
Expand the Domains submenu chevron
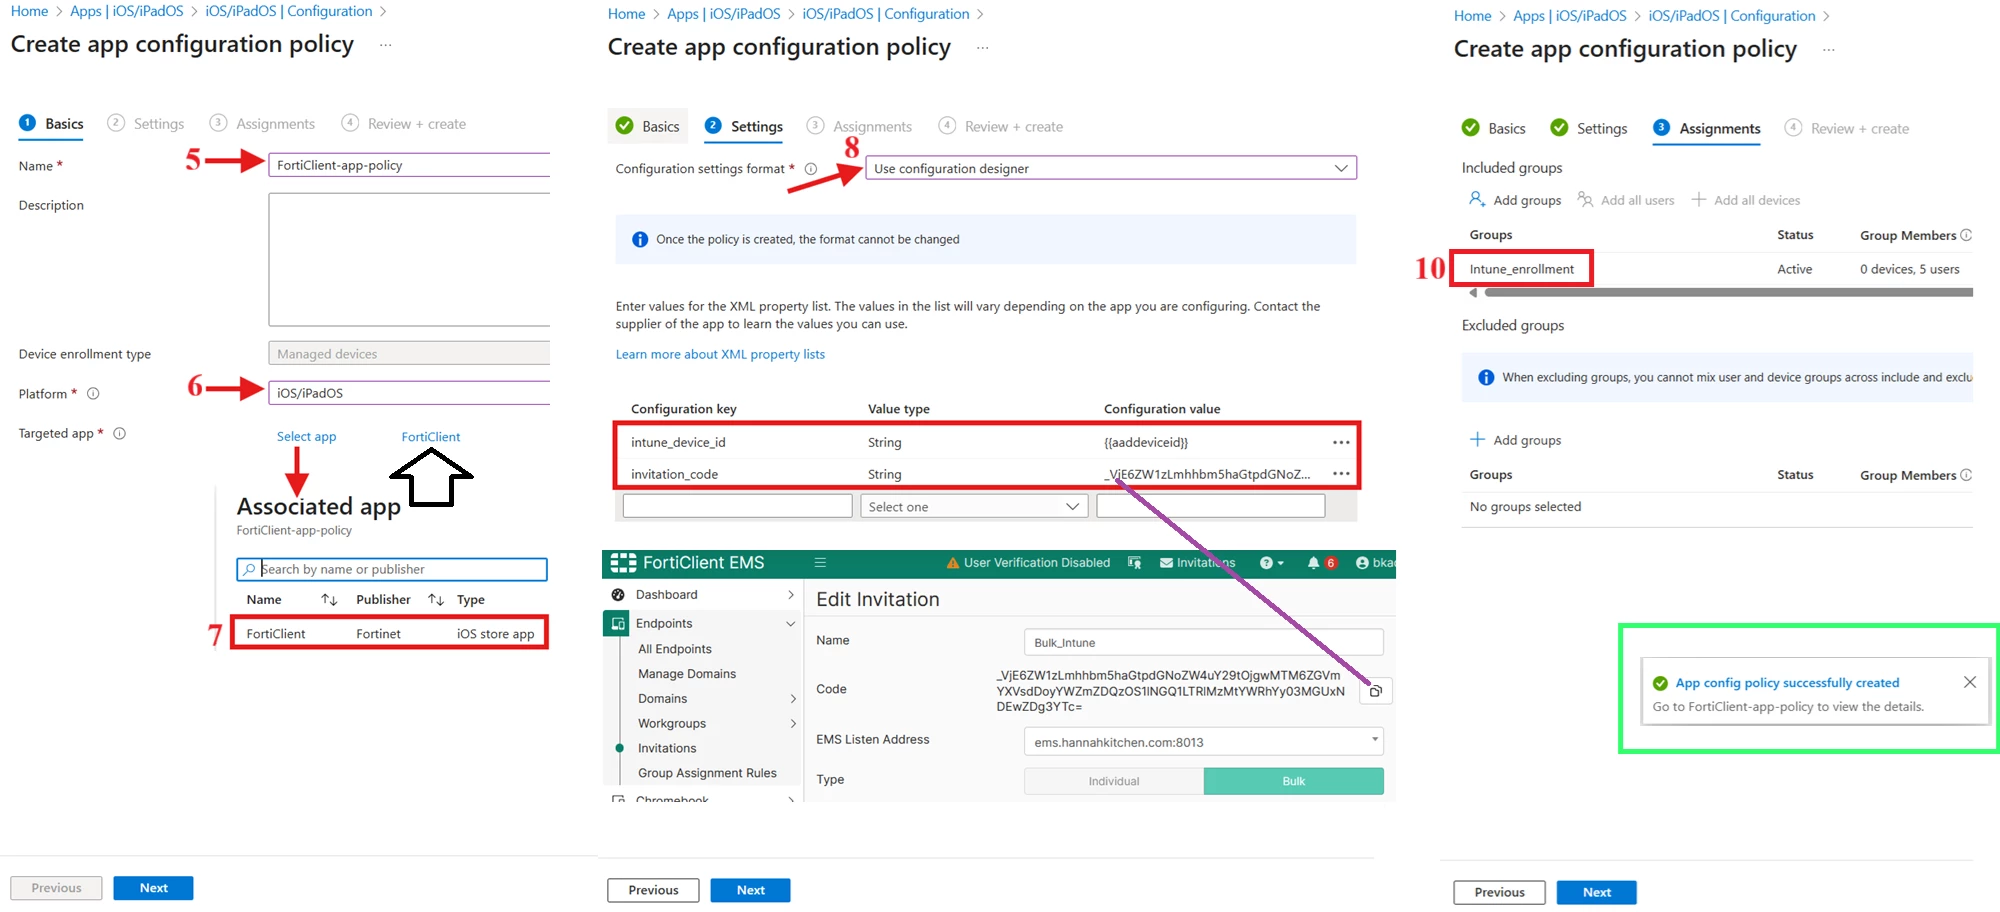[793, 699]
